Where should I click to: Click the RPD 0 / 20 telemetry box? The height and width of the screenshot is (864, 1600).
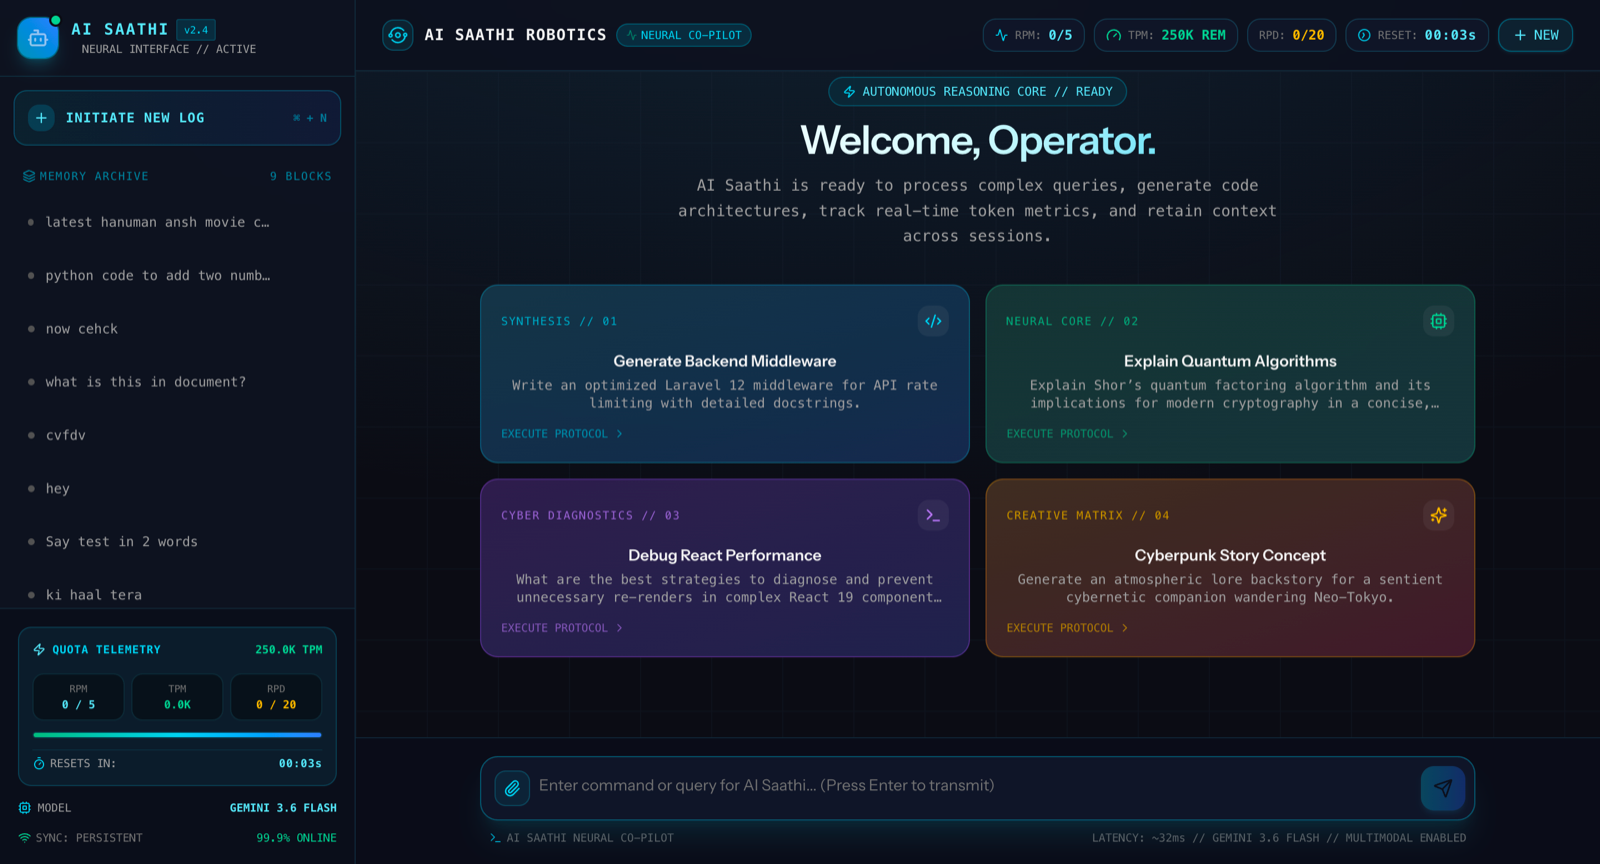276,697
